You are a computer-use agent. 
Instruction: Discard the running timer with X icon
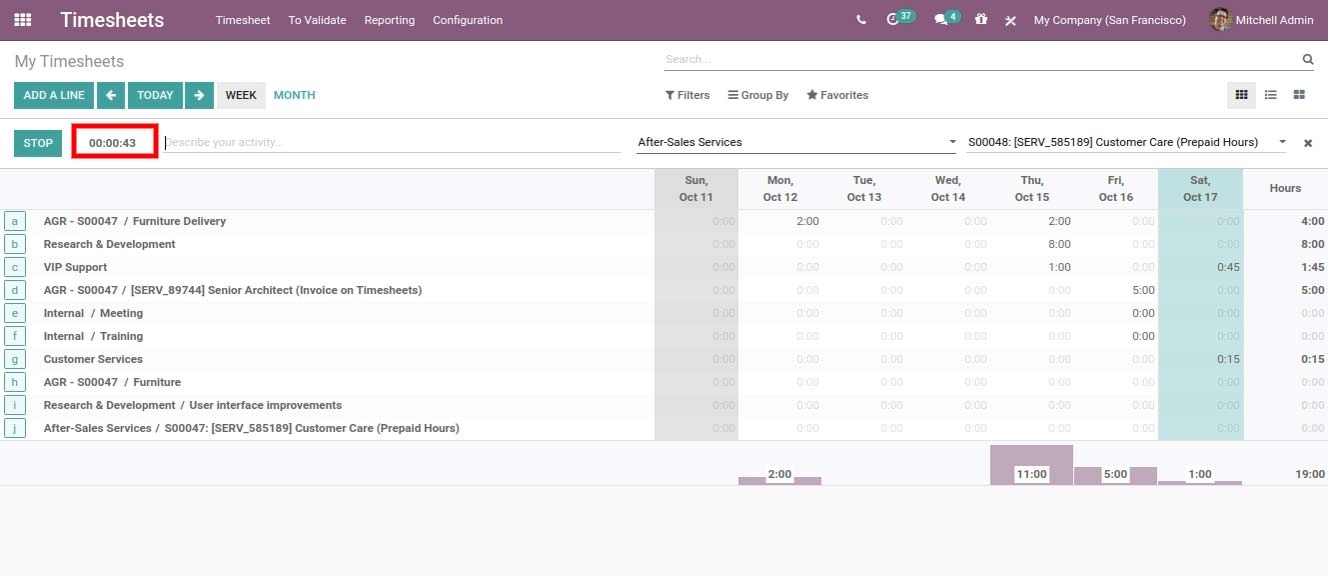[1307, 143]
